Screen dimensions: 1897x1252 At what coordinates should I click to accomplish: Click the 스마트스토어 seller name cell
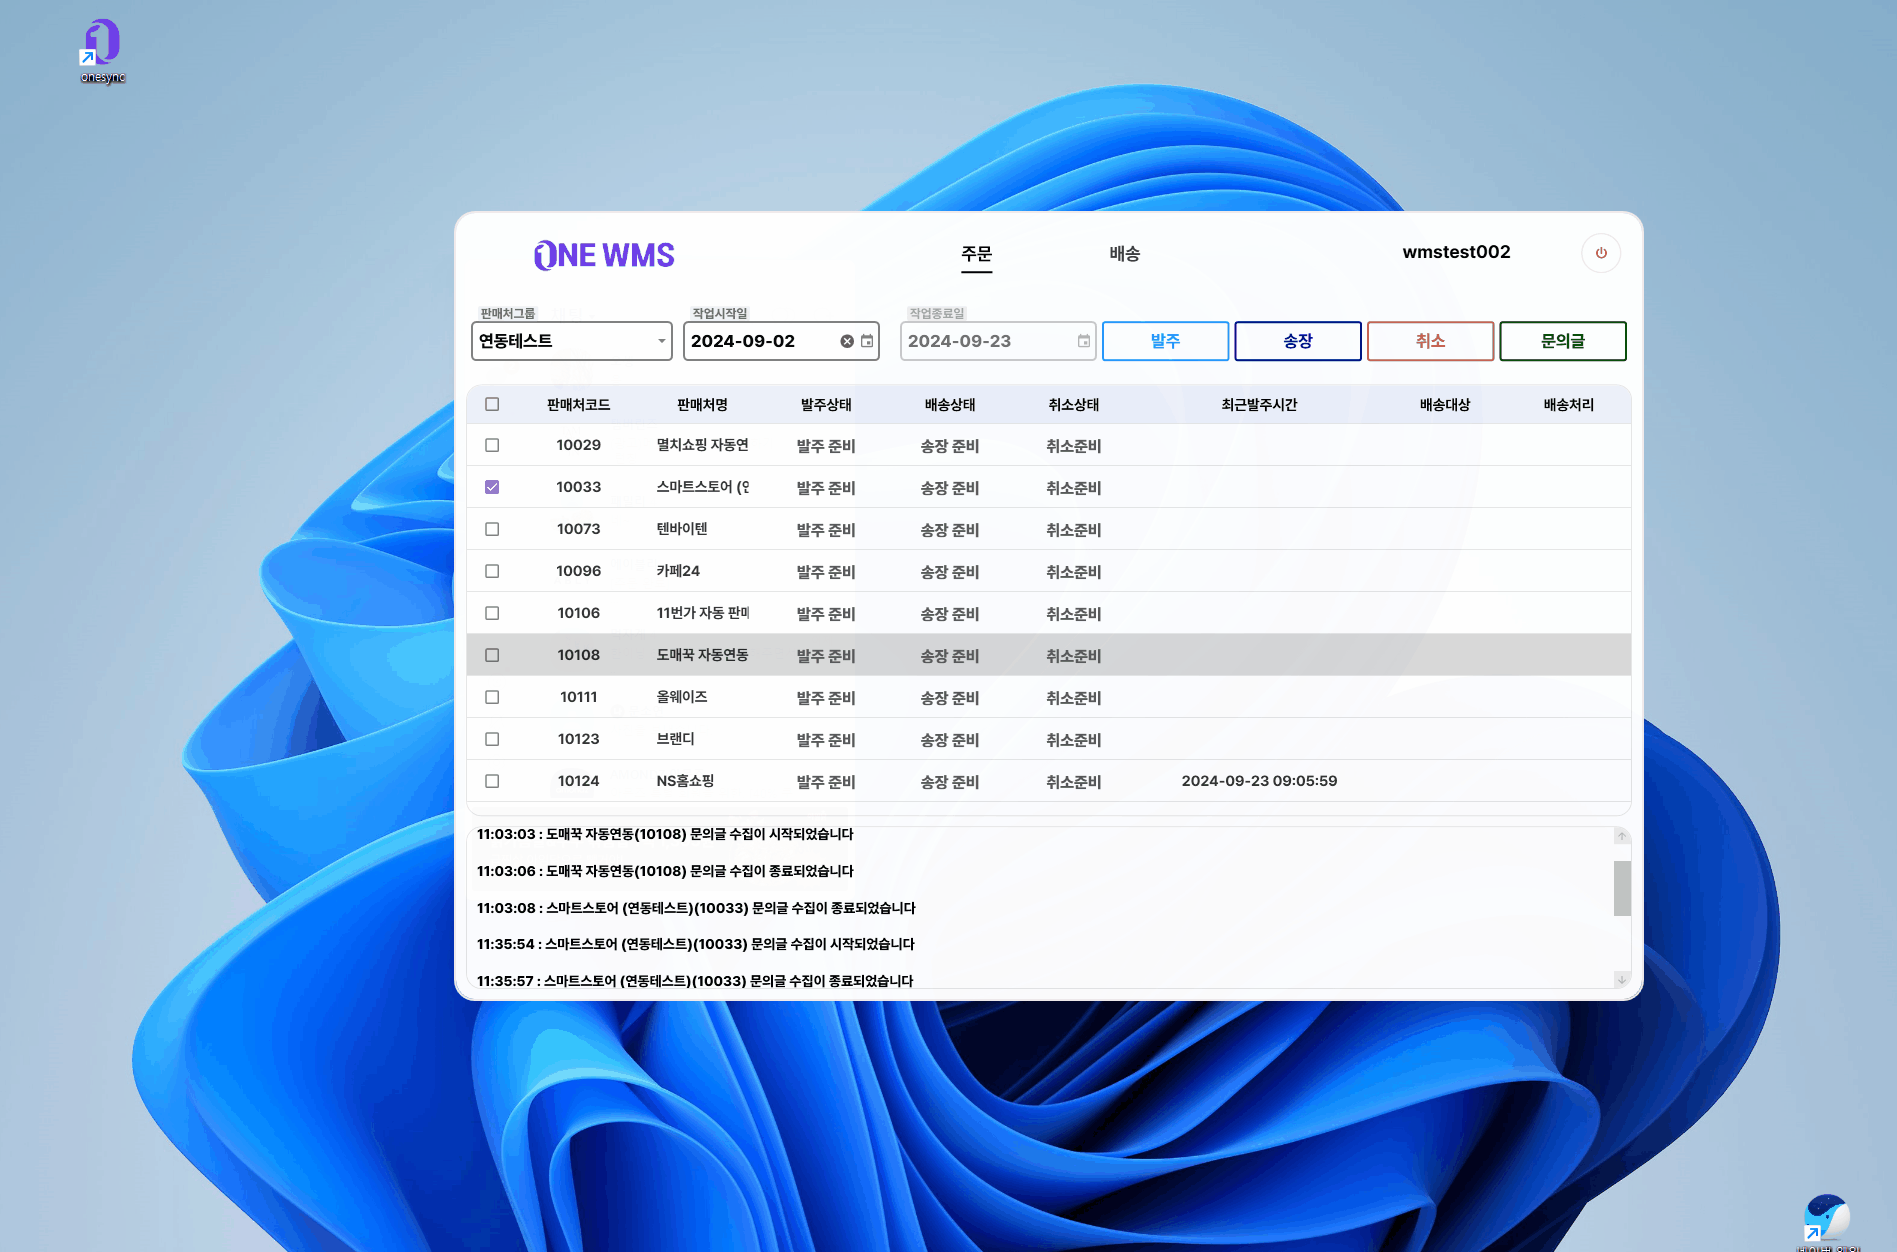pyautogui.click(x=703, y=487)
